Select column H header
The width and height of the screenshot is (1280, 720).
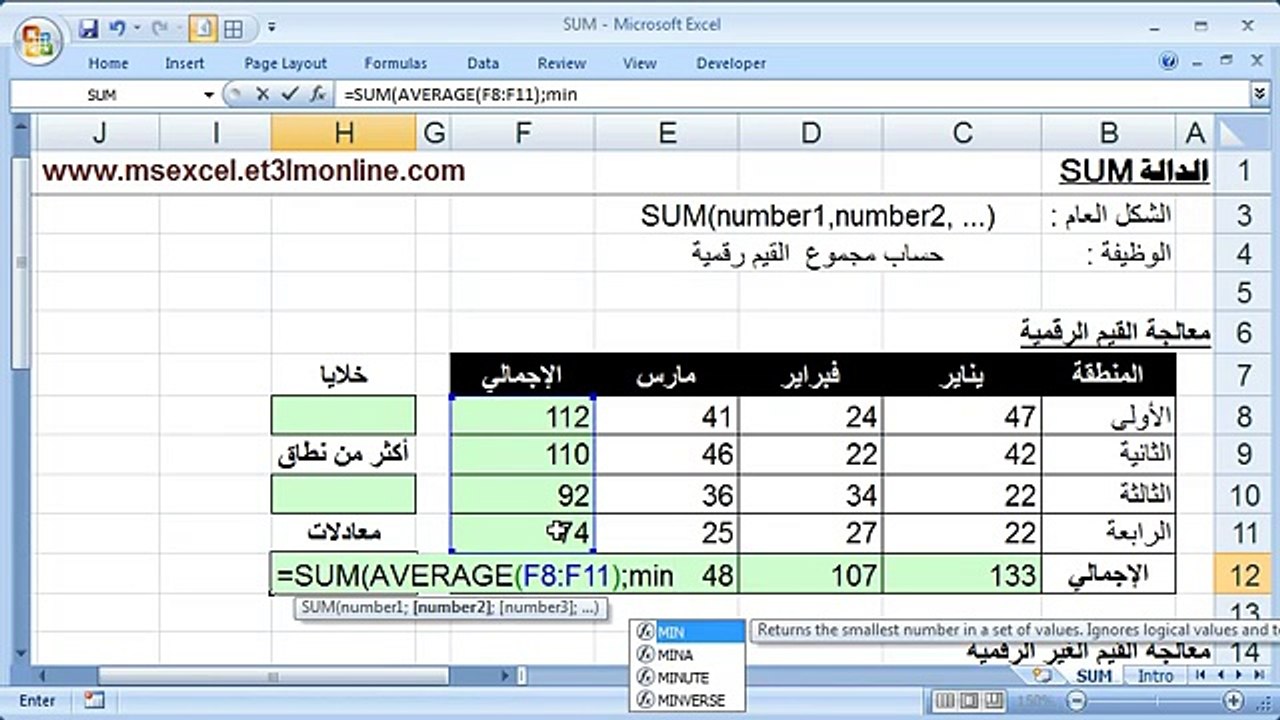[x=343, y=134]
